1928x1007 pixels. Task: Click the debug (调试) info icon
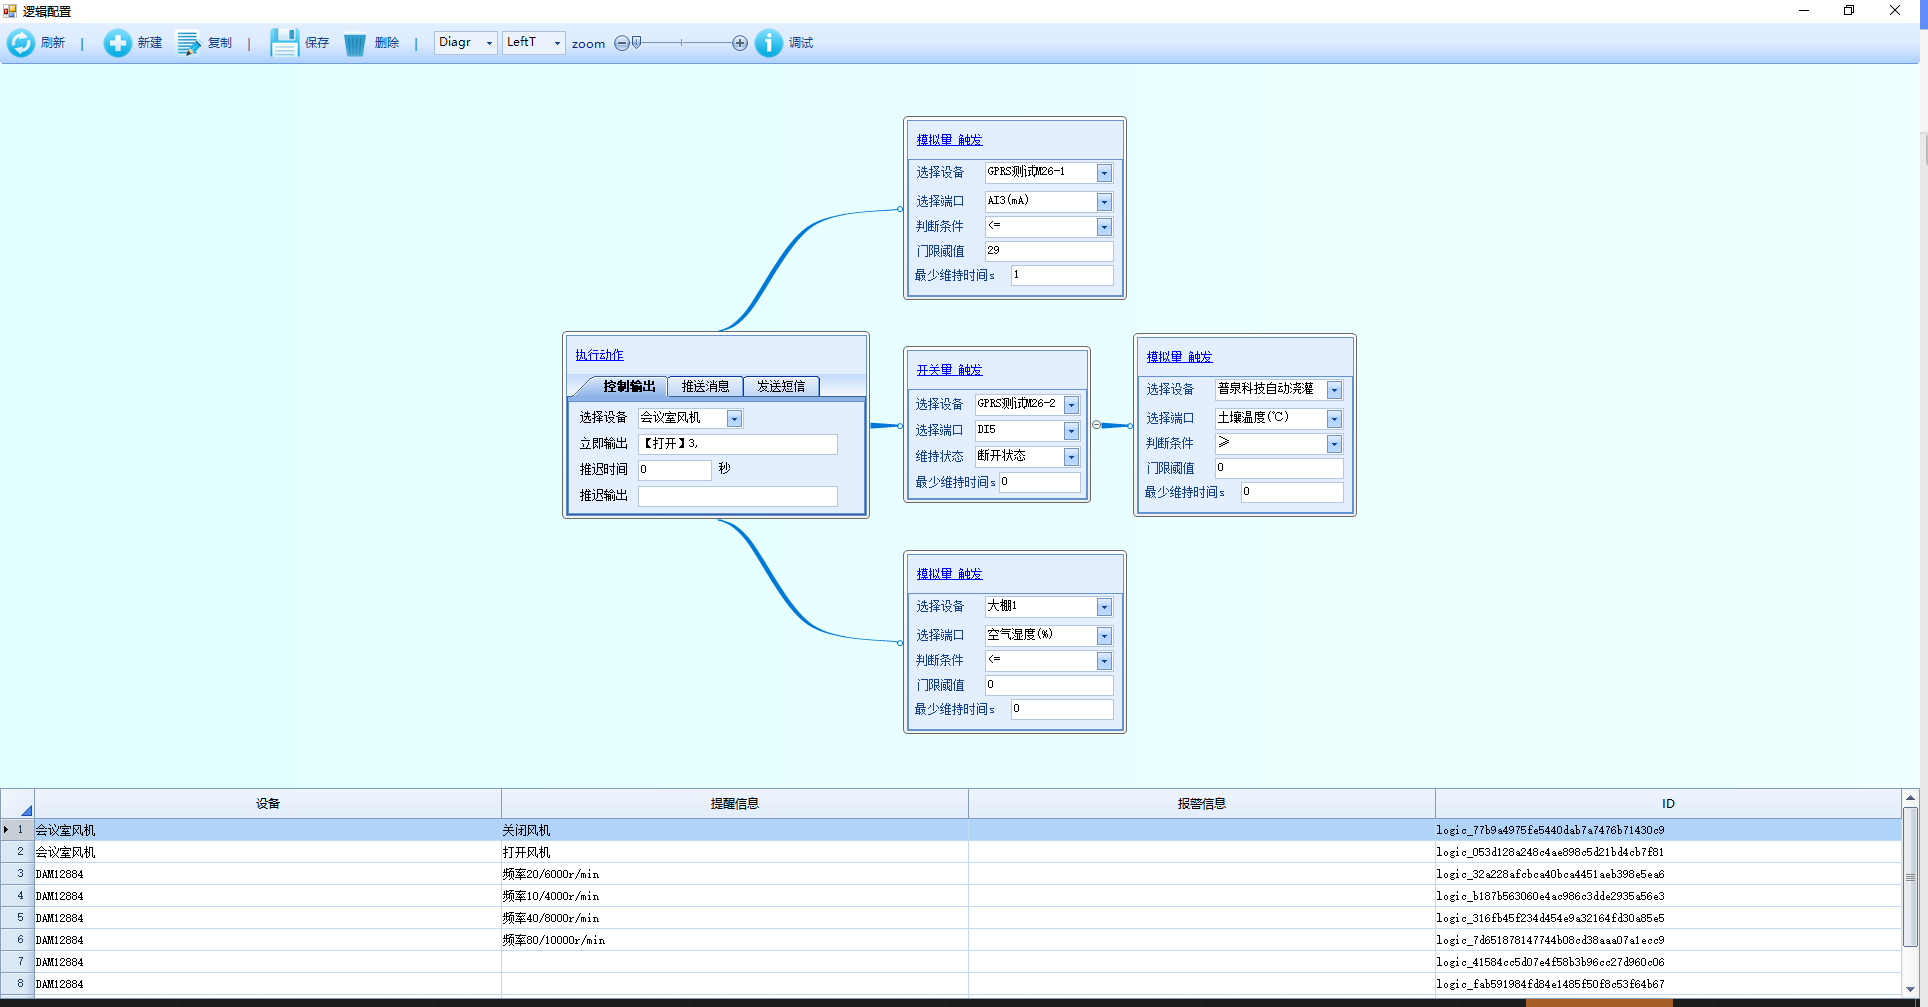point(768,43)
